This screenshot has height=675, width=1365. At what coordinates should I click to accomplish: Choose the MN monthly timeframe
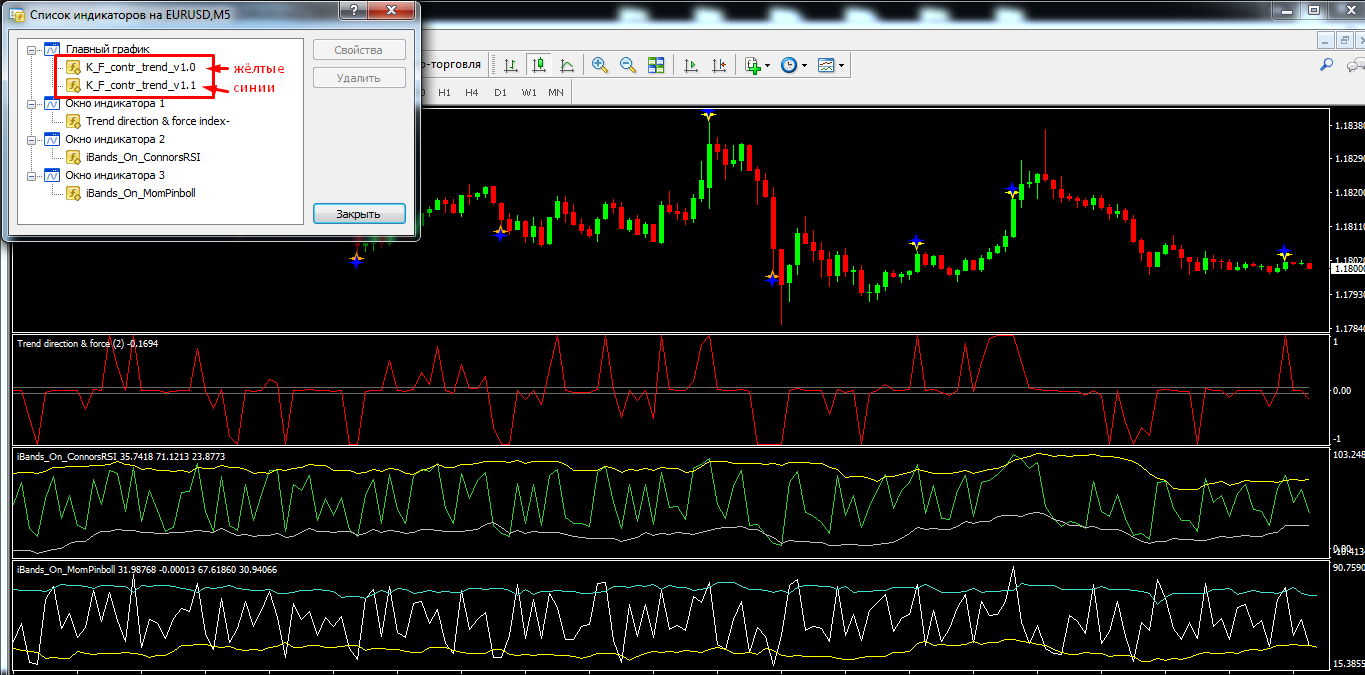[x=556, y=92]
